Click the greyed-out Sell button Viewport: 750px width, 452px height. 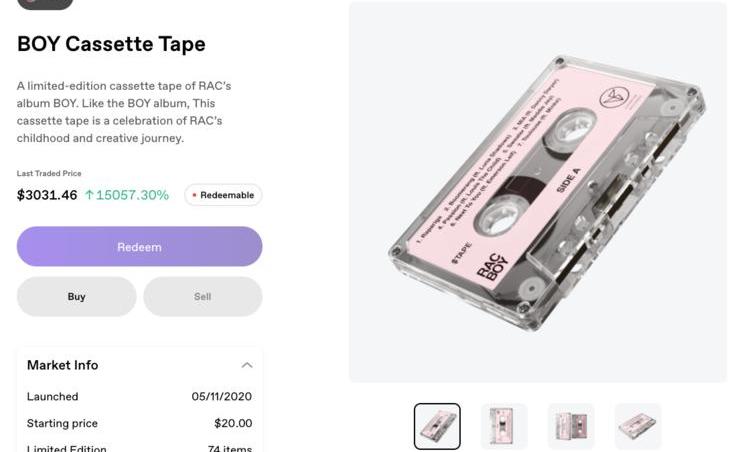pyautogui.click(x=203, y=297)
